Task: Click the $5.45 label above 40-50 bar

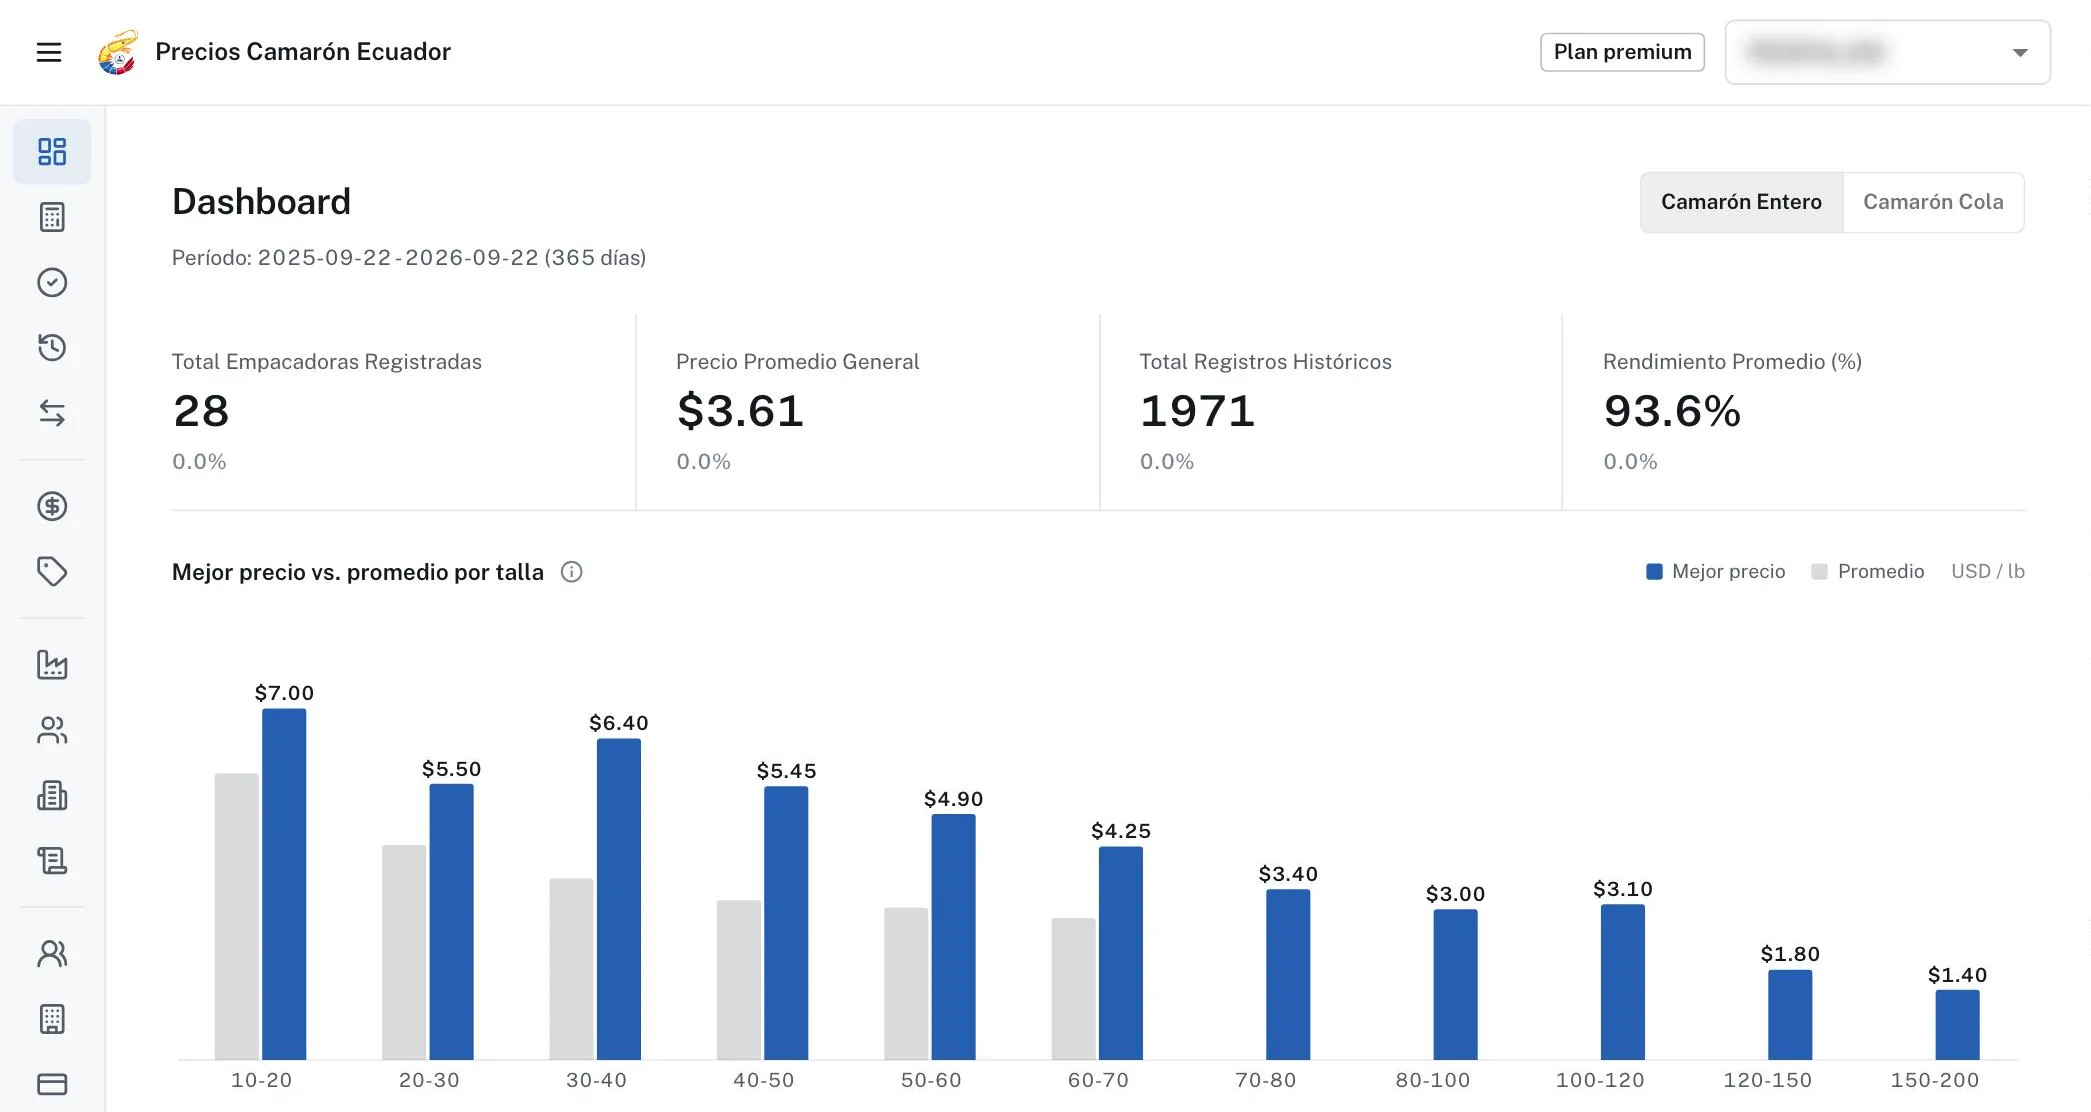Action: click(x=786, y=771)
